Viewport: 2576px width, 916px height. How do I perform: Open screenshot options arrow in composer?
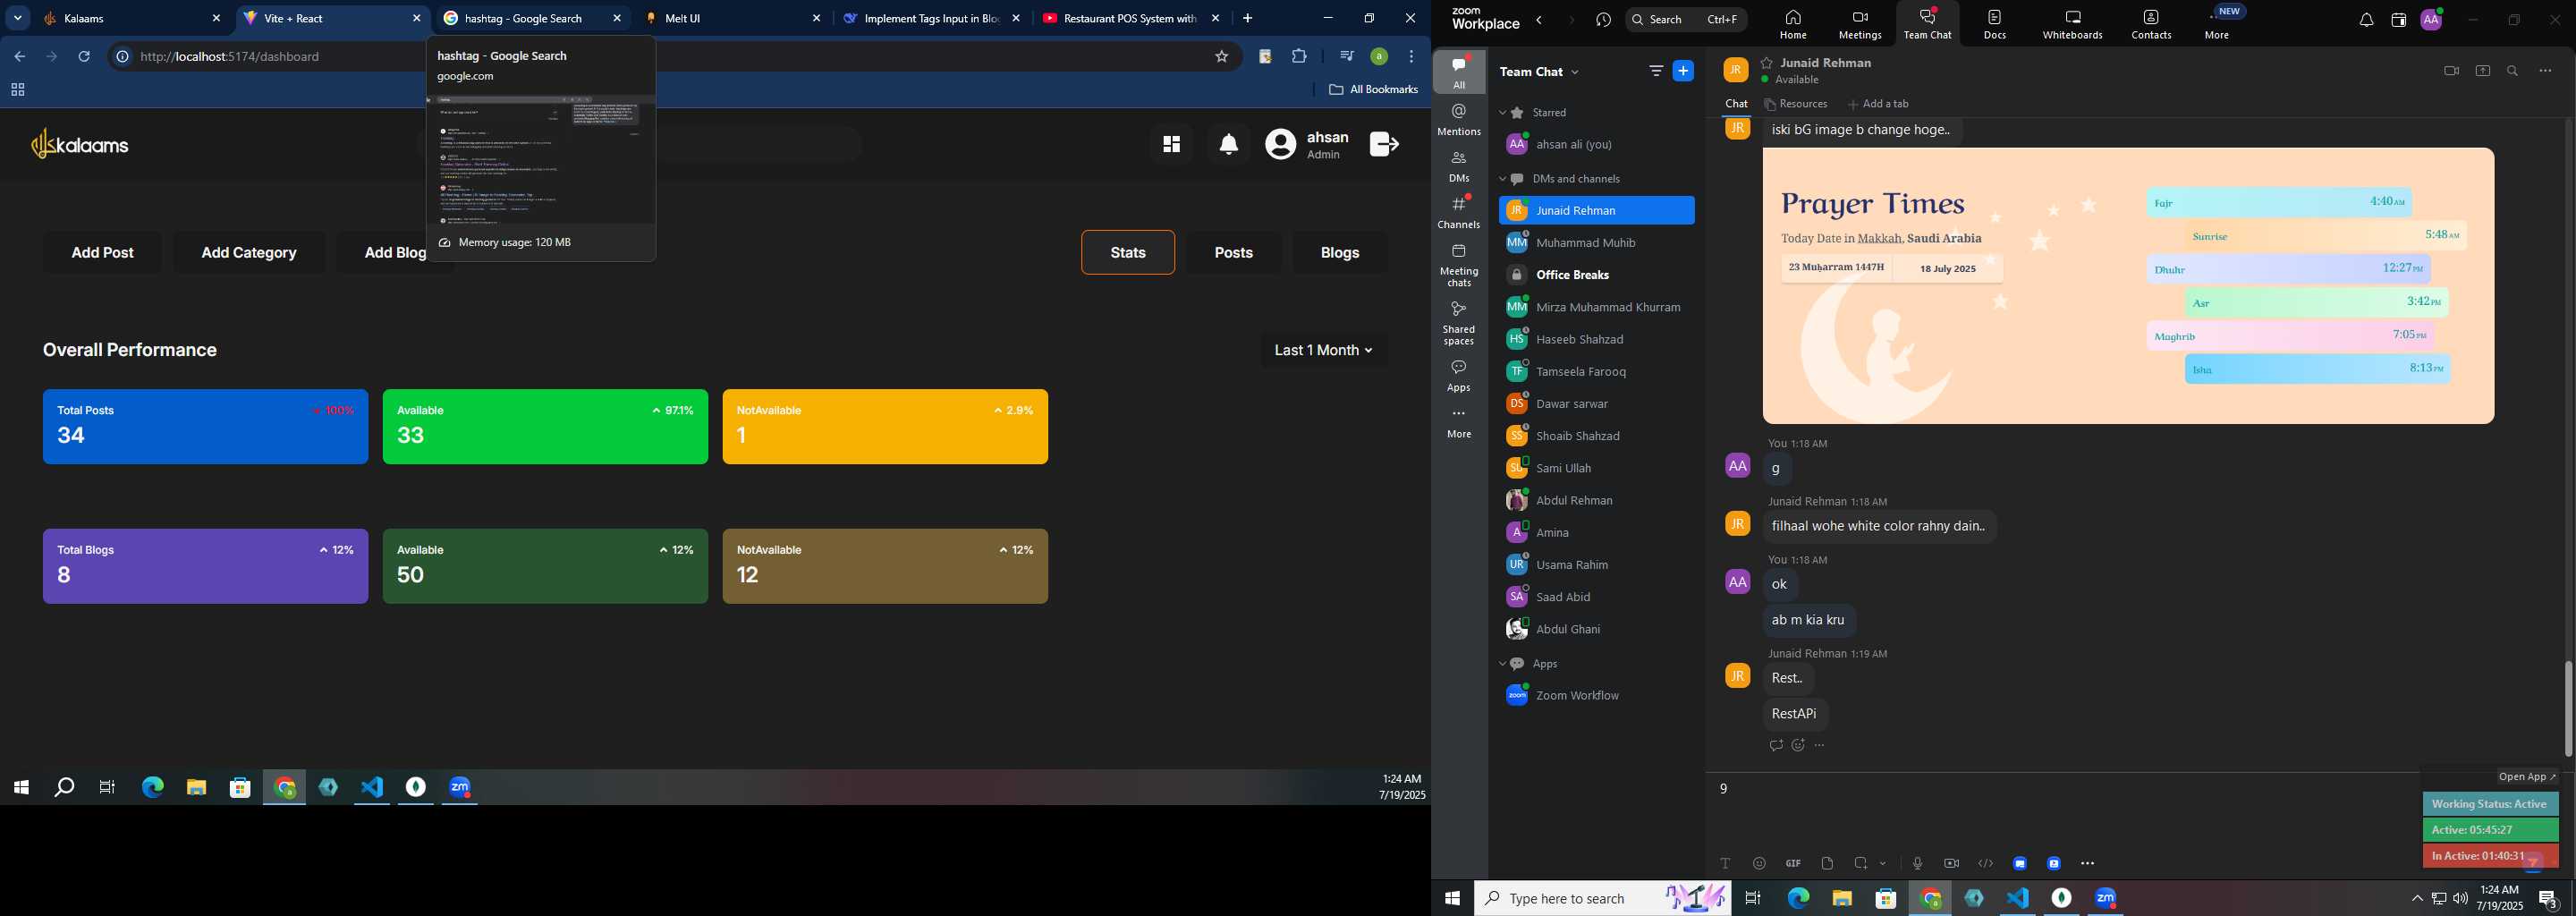[x=1883, y=863]
